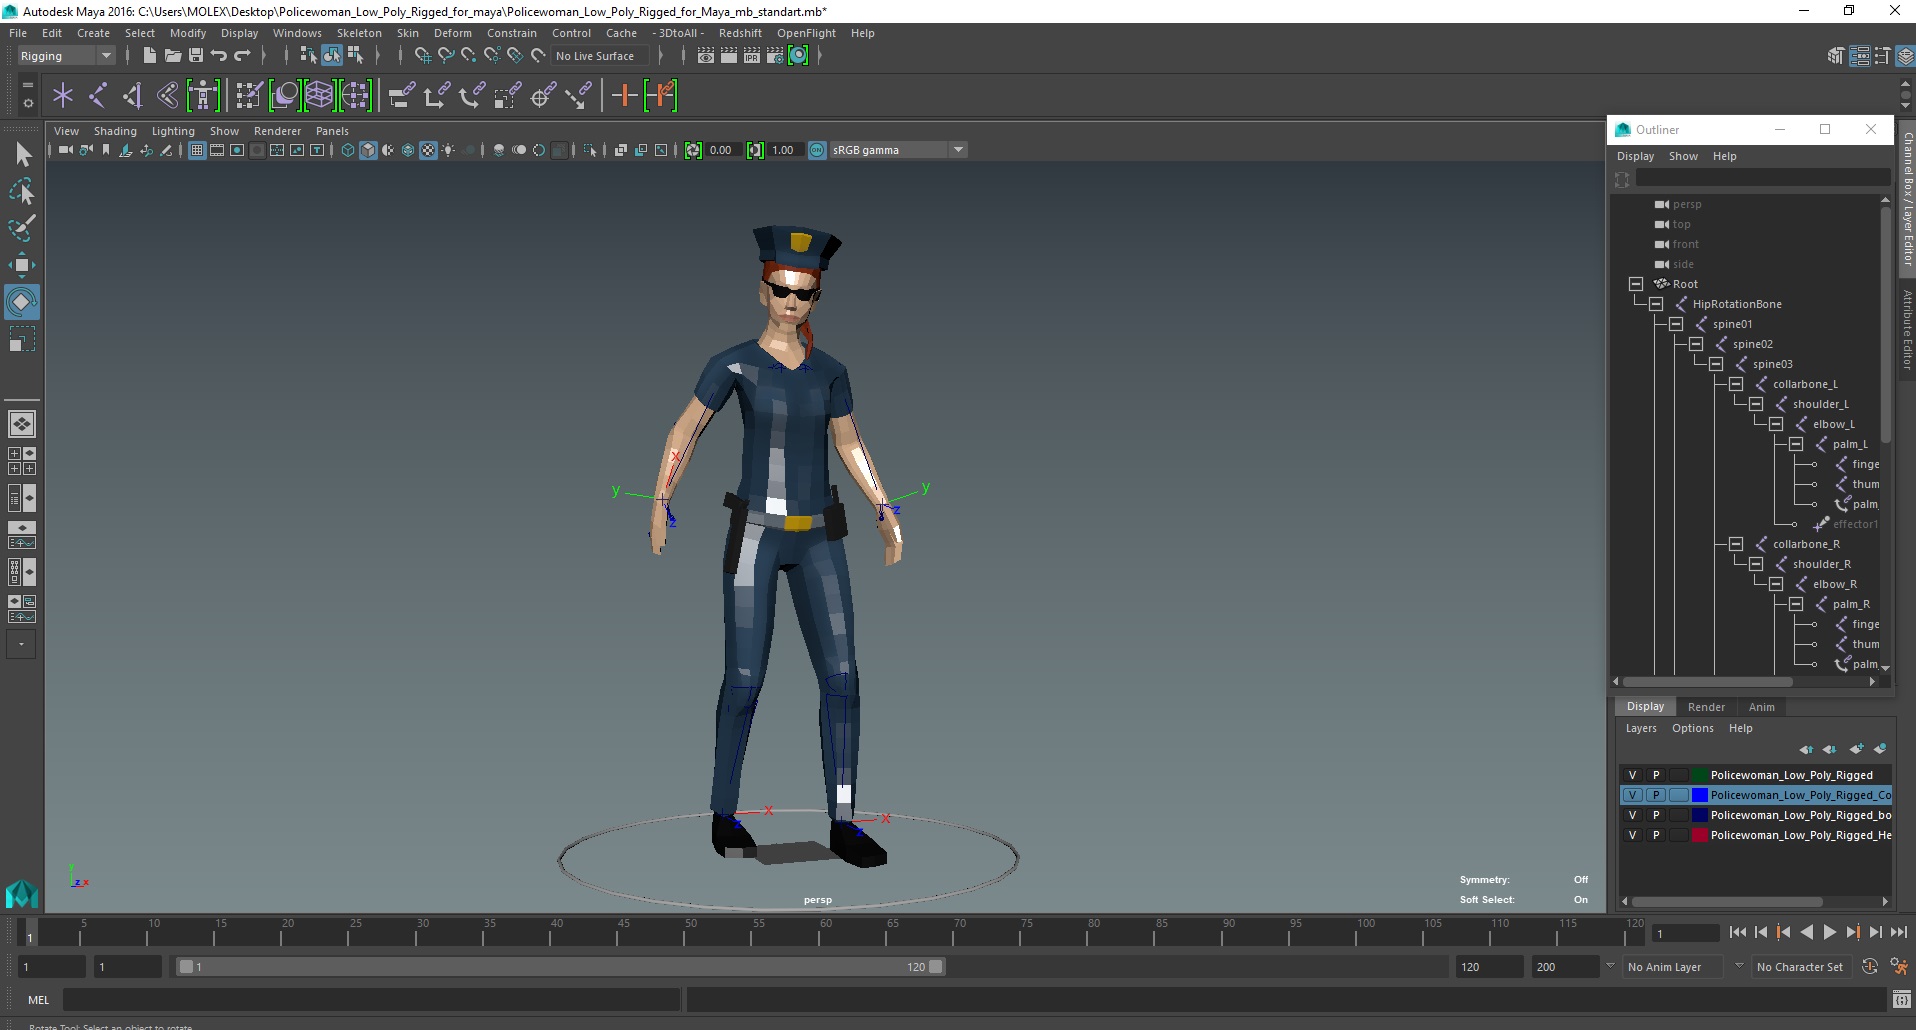
Task: Click the orange plus shelf icon
Action: (624, 96)
